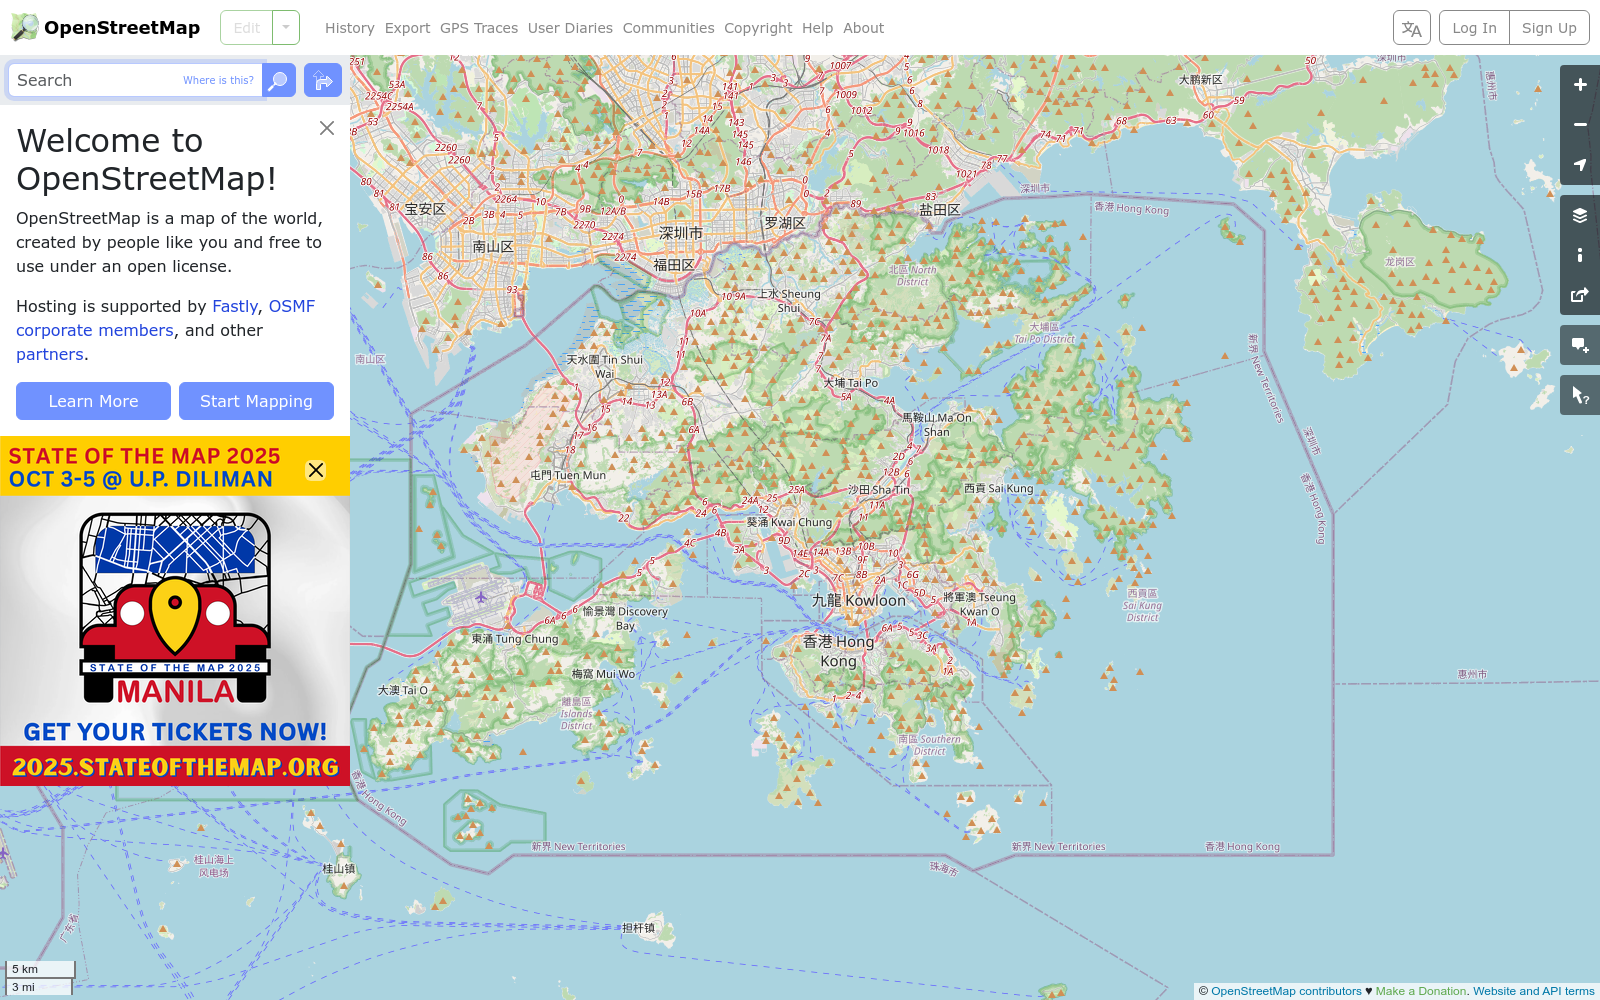The image size is (1600, 1000).
Task: Click the map scale bar
Action: (40, 977)
